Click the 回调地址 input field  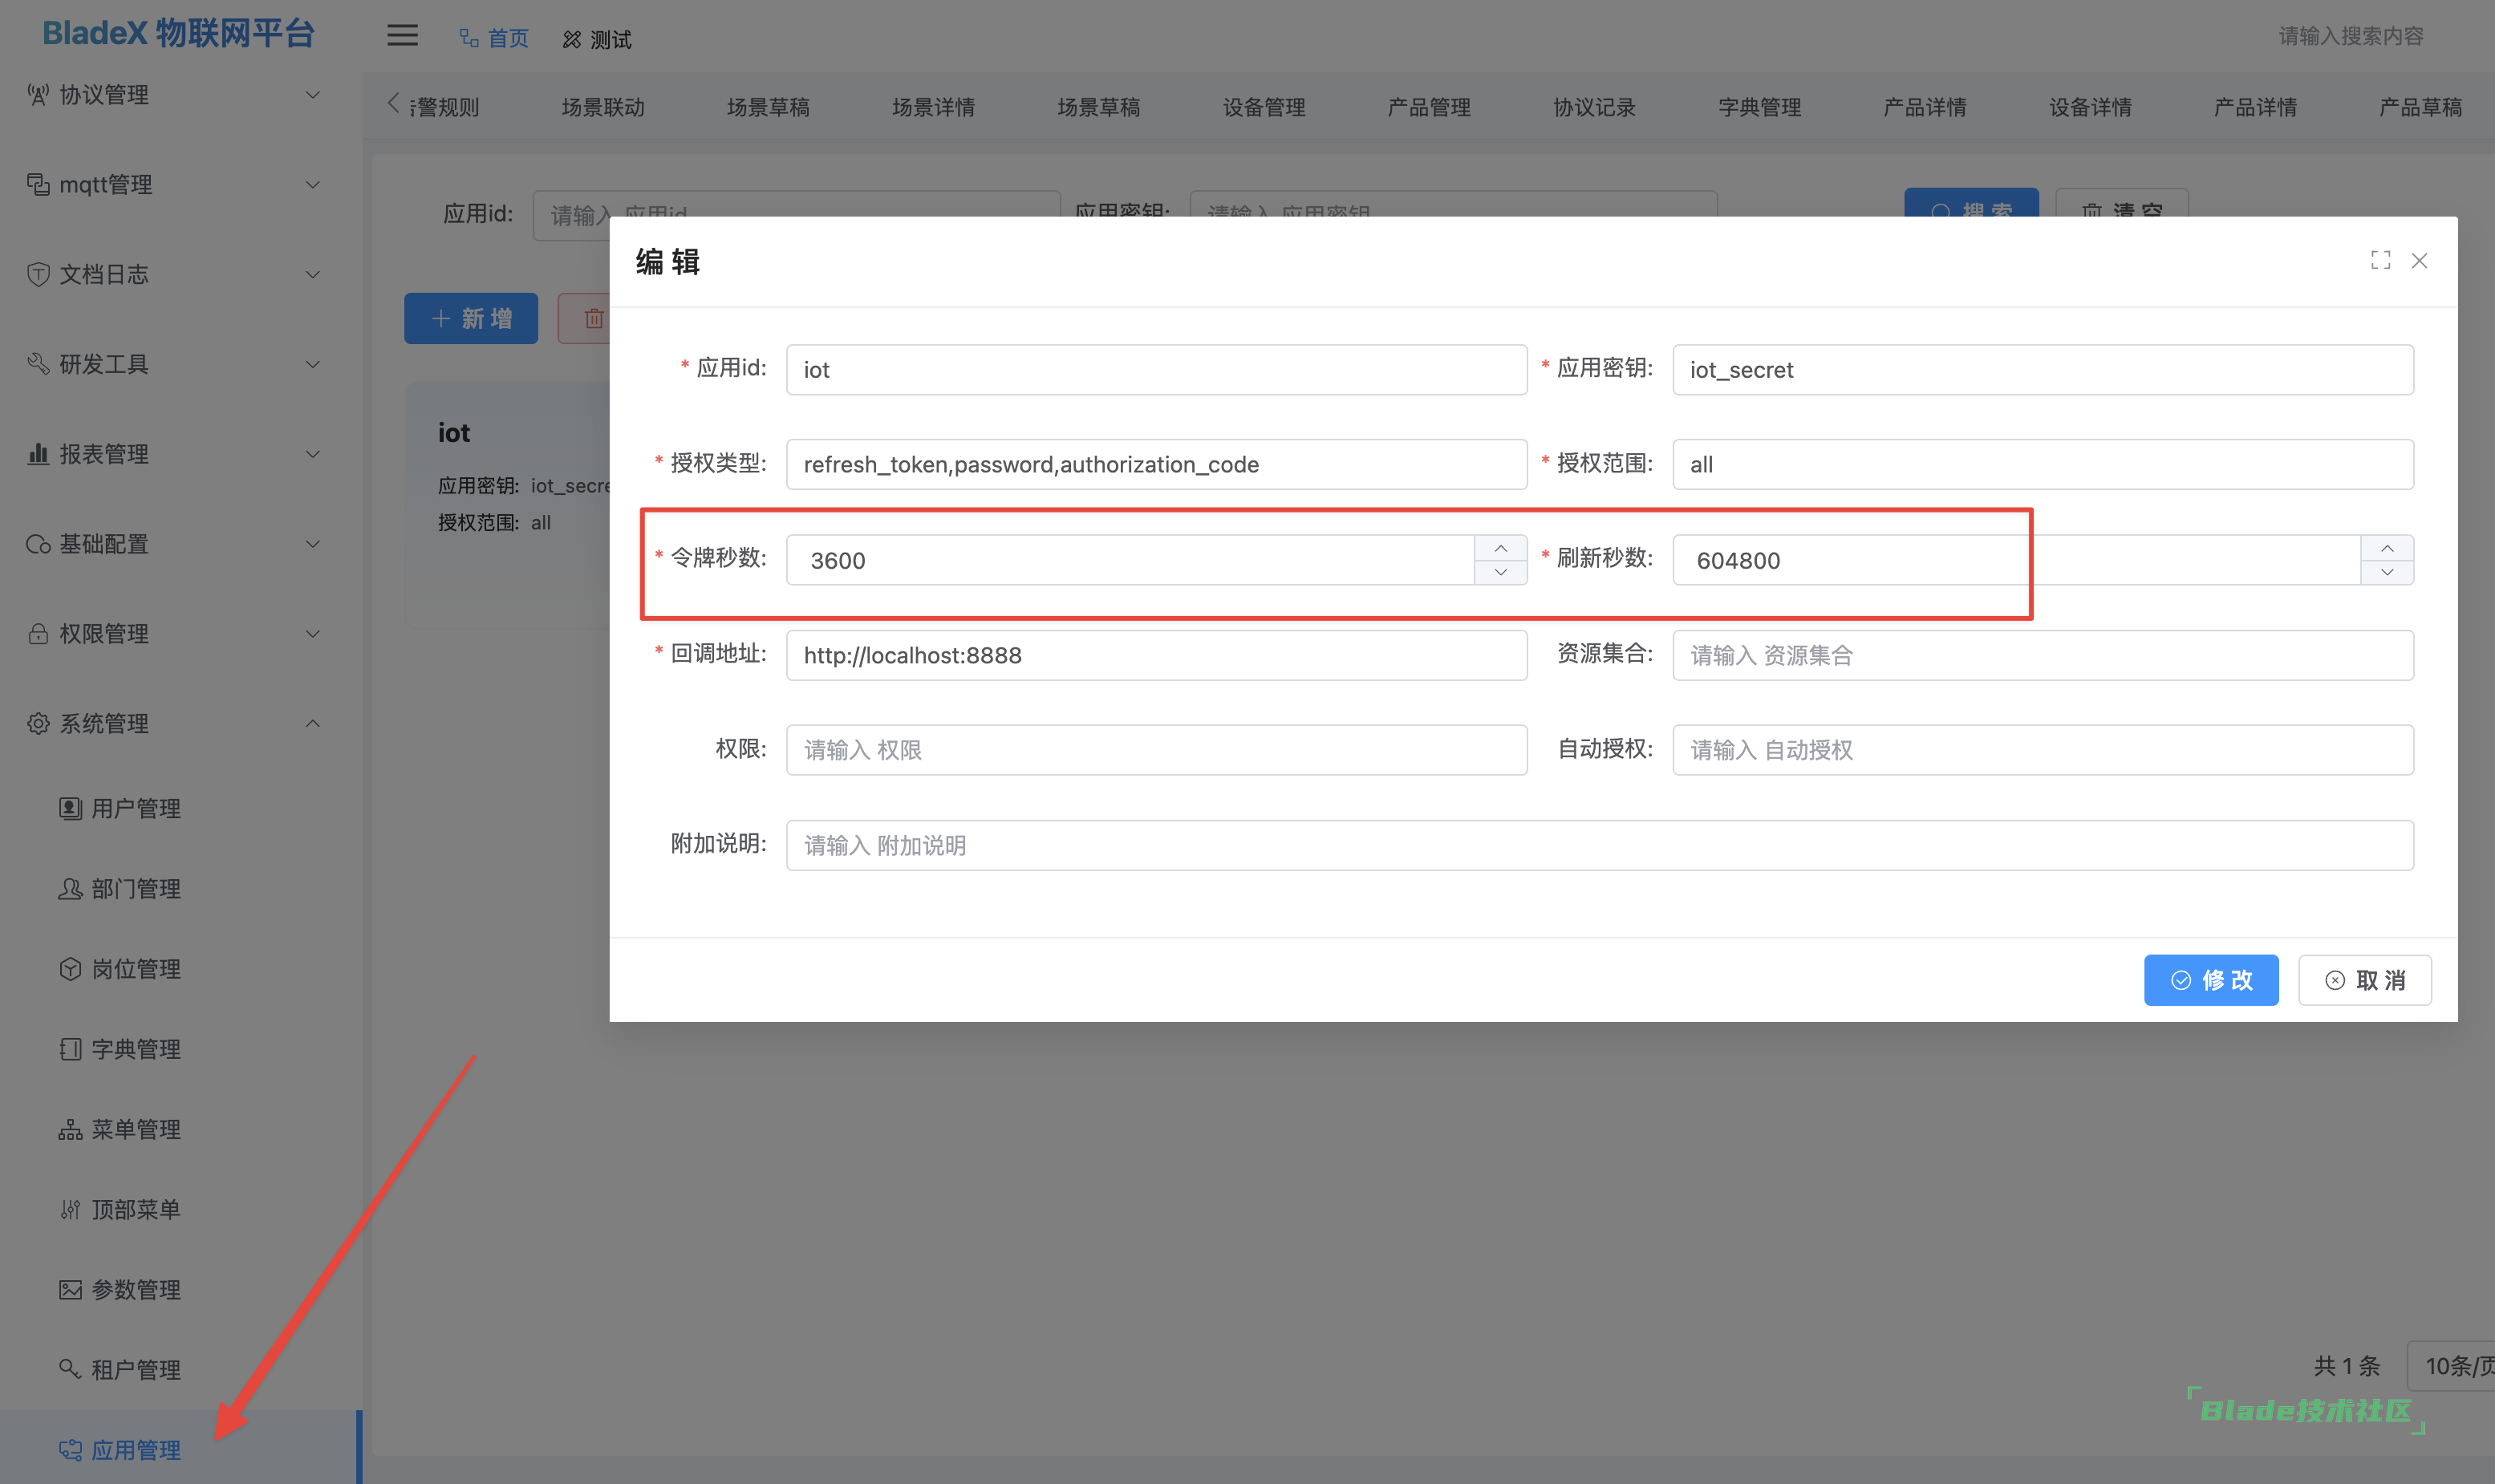coord(1155,655)
